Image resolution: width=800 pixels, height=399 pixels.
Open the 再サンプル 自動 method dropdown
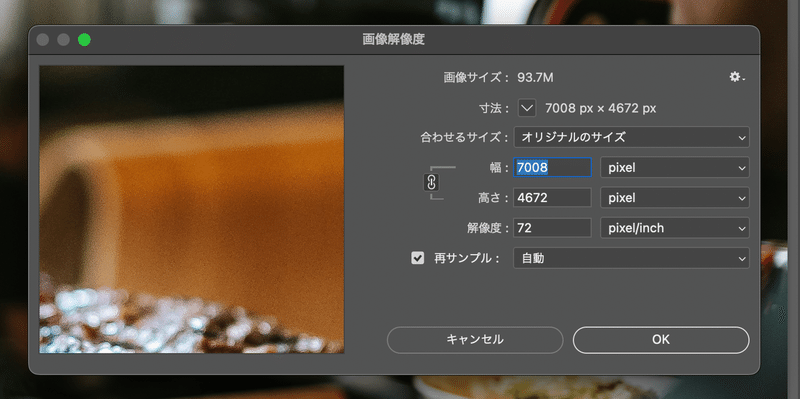[x=631, y=258]
